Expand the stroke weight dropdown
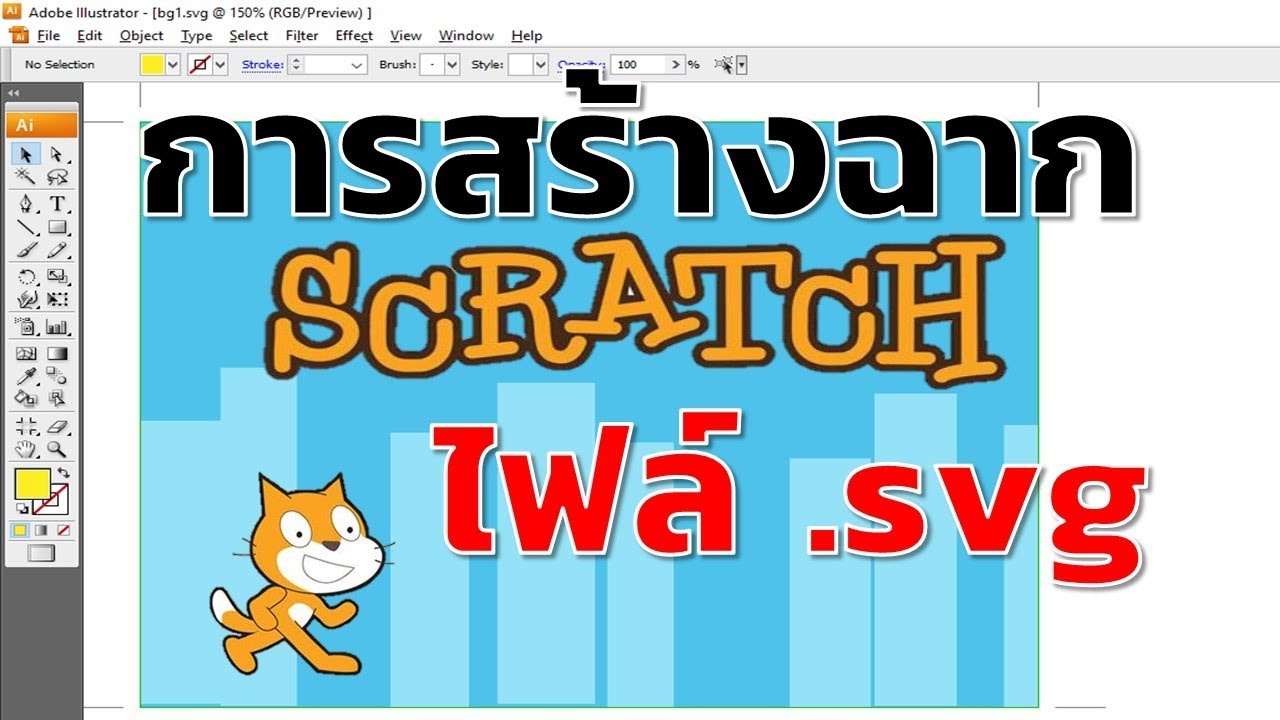 pos(358,65)
